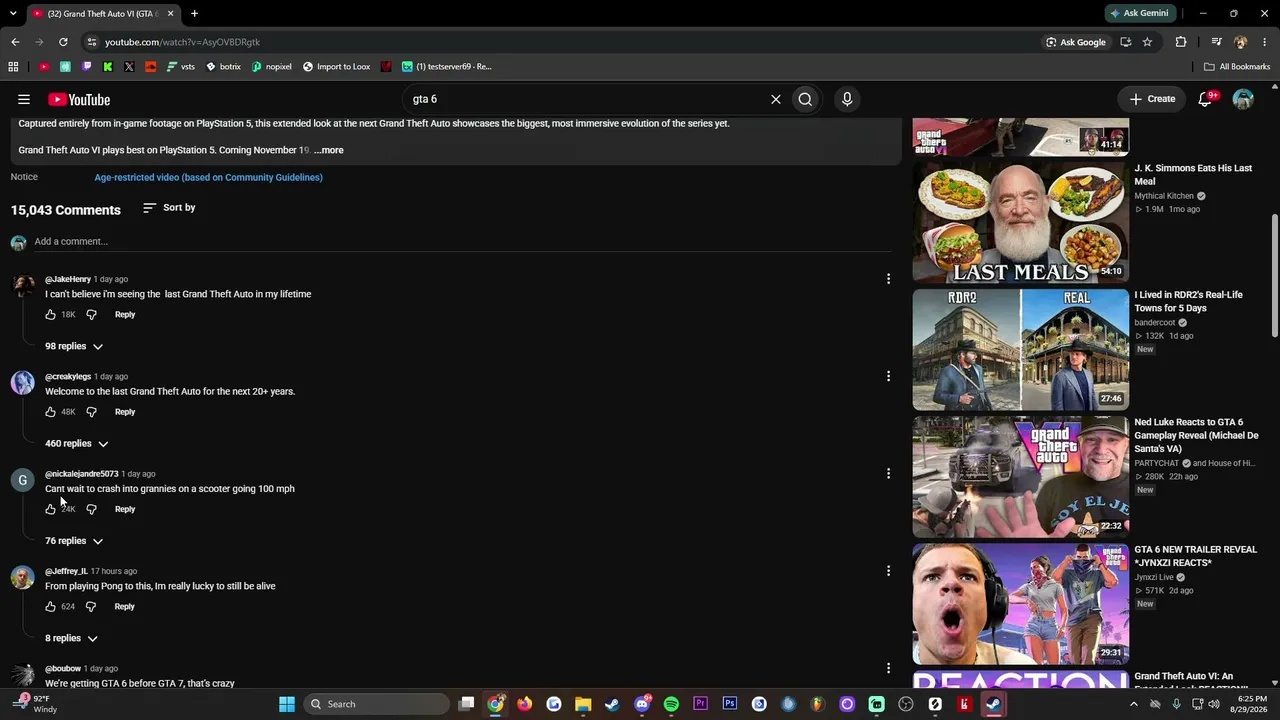
Task: Expand the 460 replies thread
Action: tap(76, 443)
